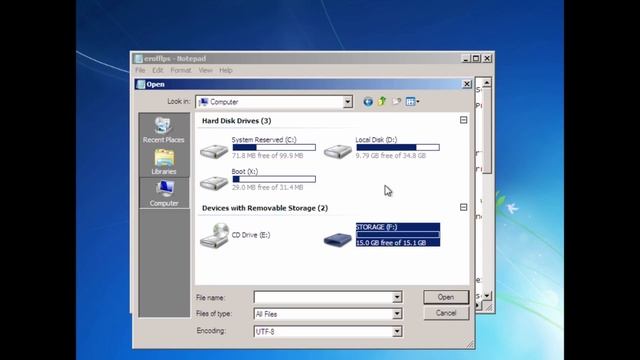Create new folder icon in Open dialog

tap(396, 102)
